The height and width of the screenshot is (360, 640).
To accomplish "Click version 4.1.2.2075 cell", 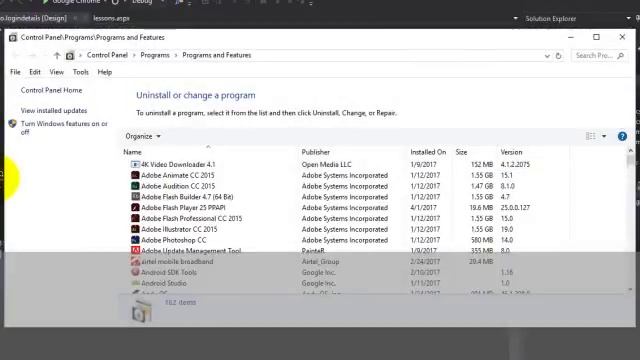I will [515, 164].
